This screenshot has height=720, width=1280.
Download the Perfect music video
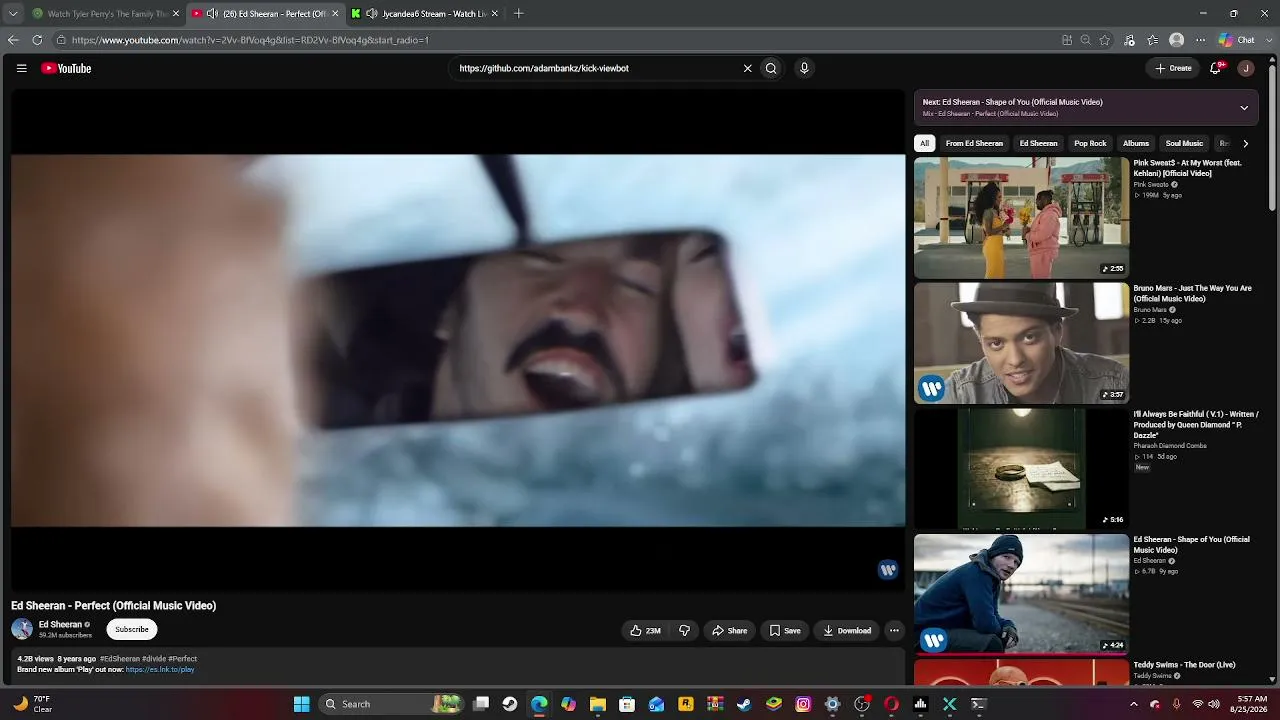[847, 631]
